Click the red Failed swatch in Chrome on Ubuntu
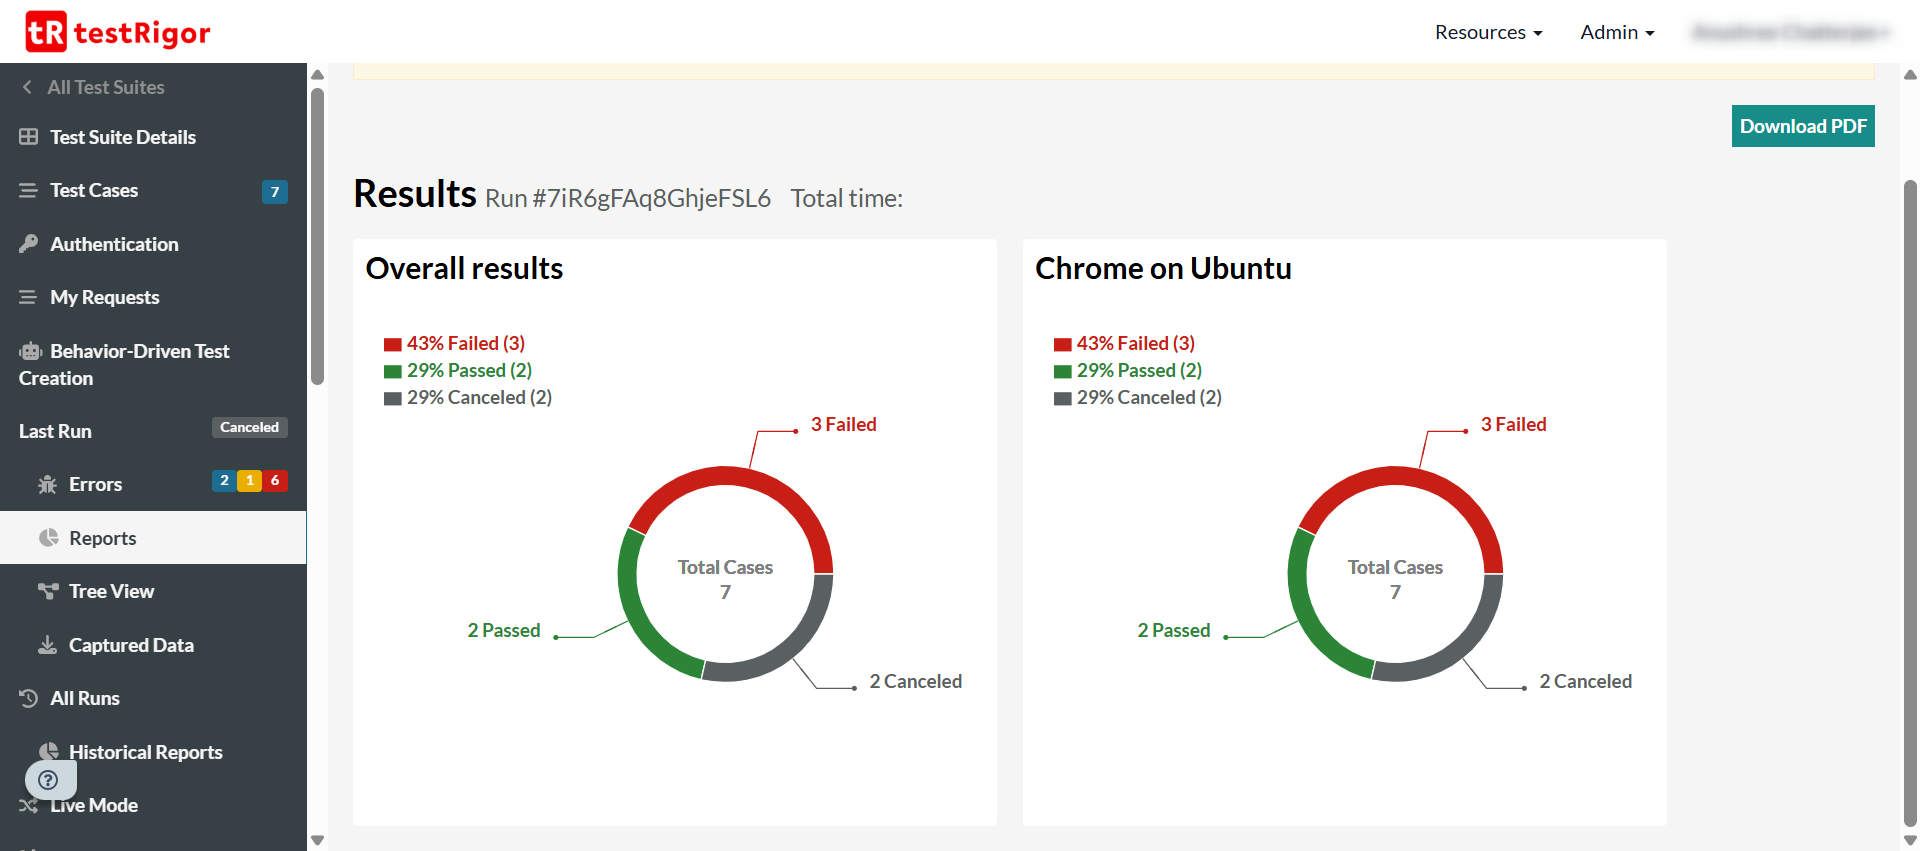The image size is (1920, 851). [1062, 345]
